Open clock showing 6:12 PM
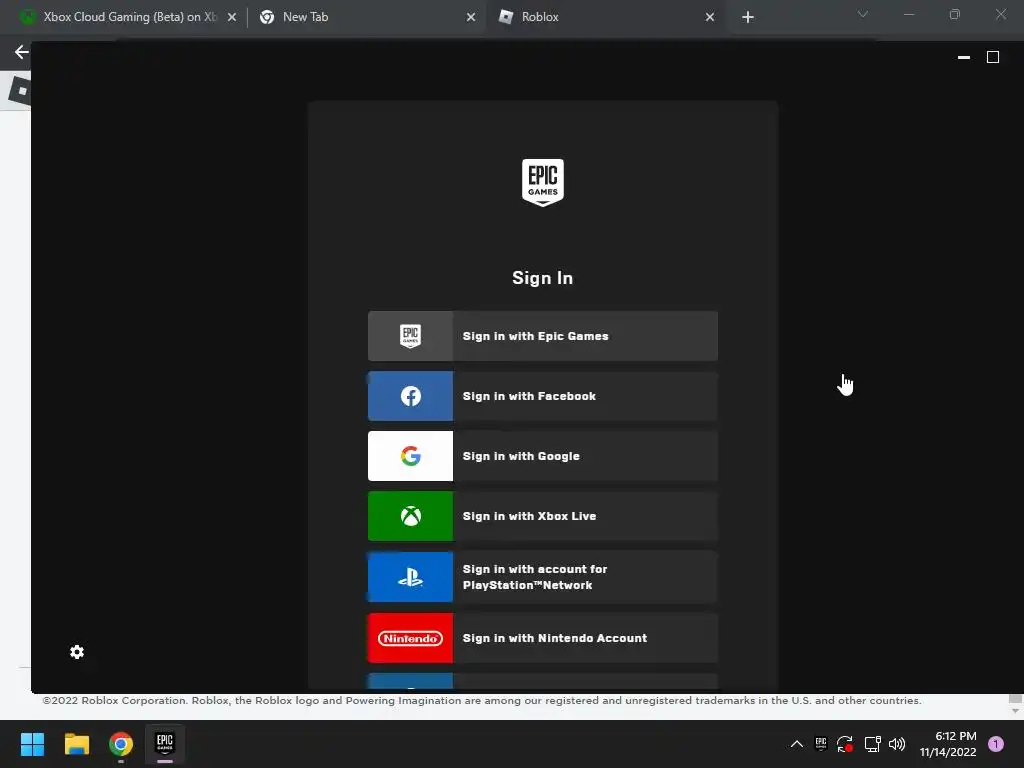This screenshot has height=768, width=1024. [948, 744]
